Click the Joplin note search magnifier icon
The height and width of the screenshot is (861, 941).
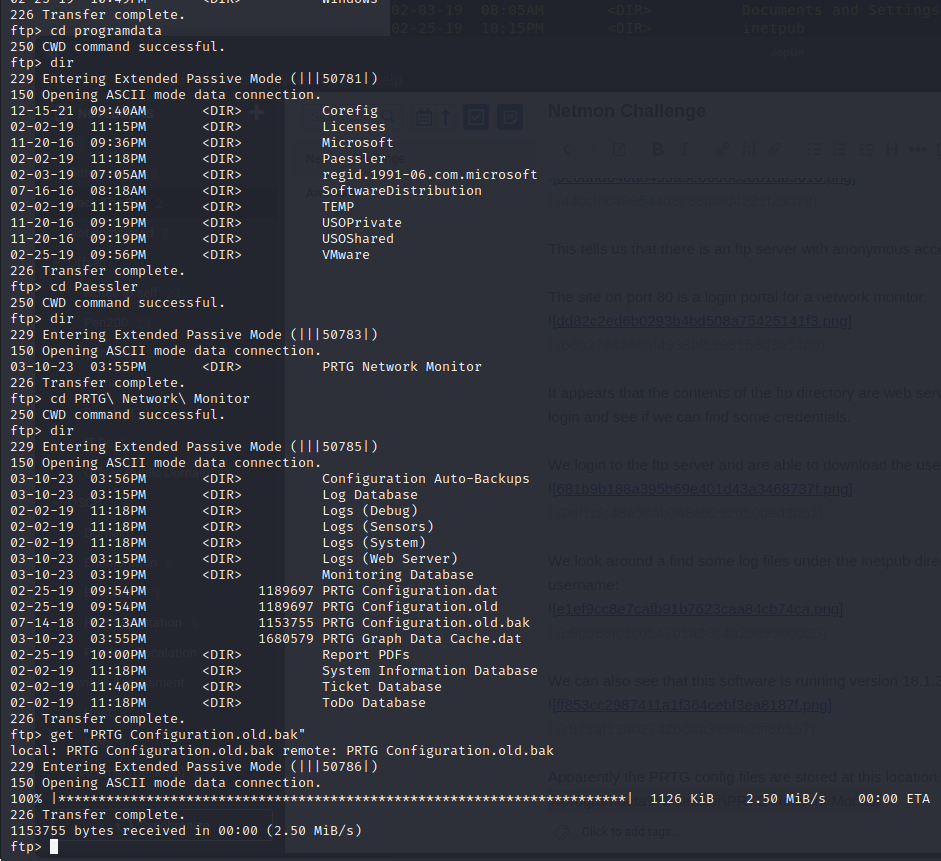coord(388,116)
